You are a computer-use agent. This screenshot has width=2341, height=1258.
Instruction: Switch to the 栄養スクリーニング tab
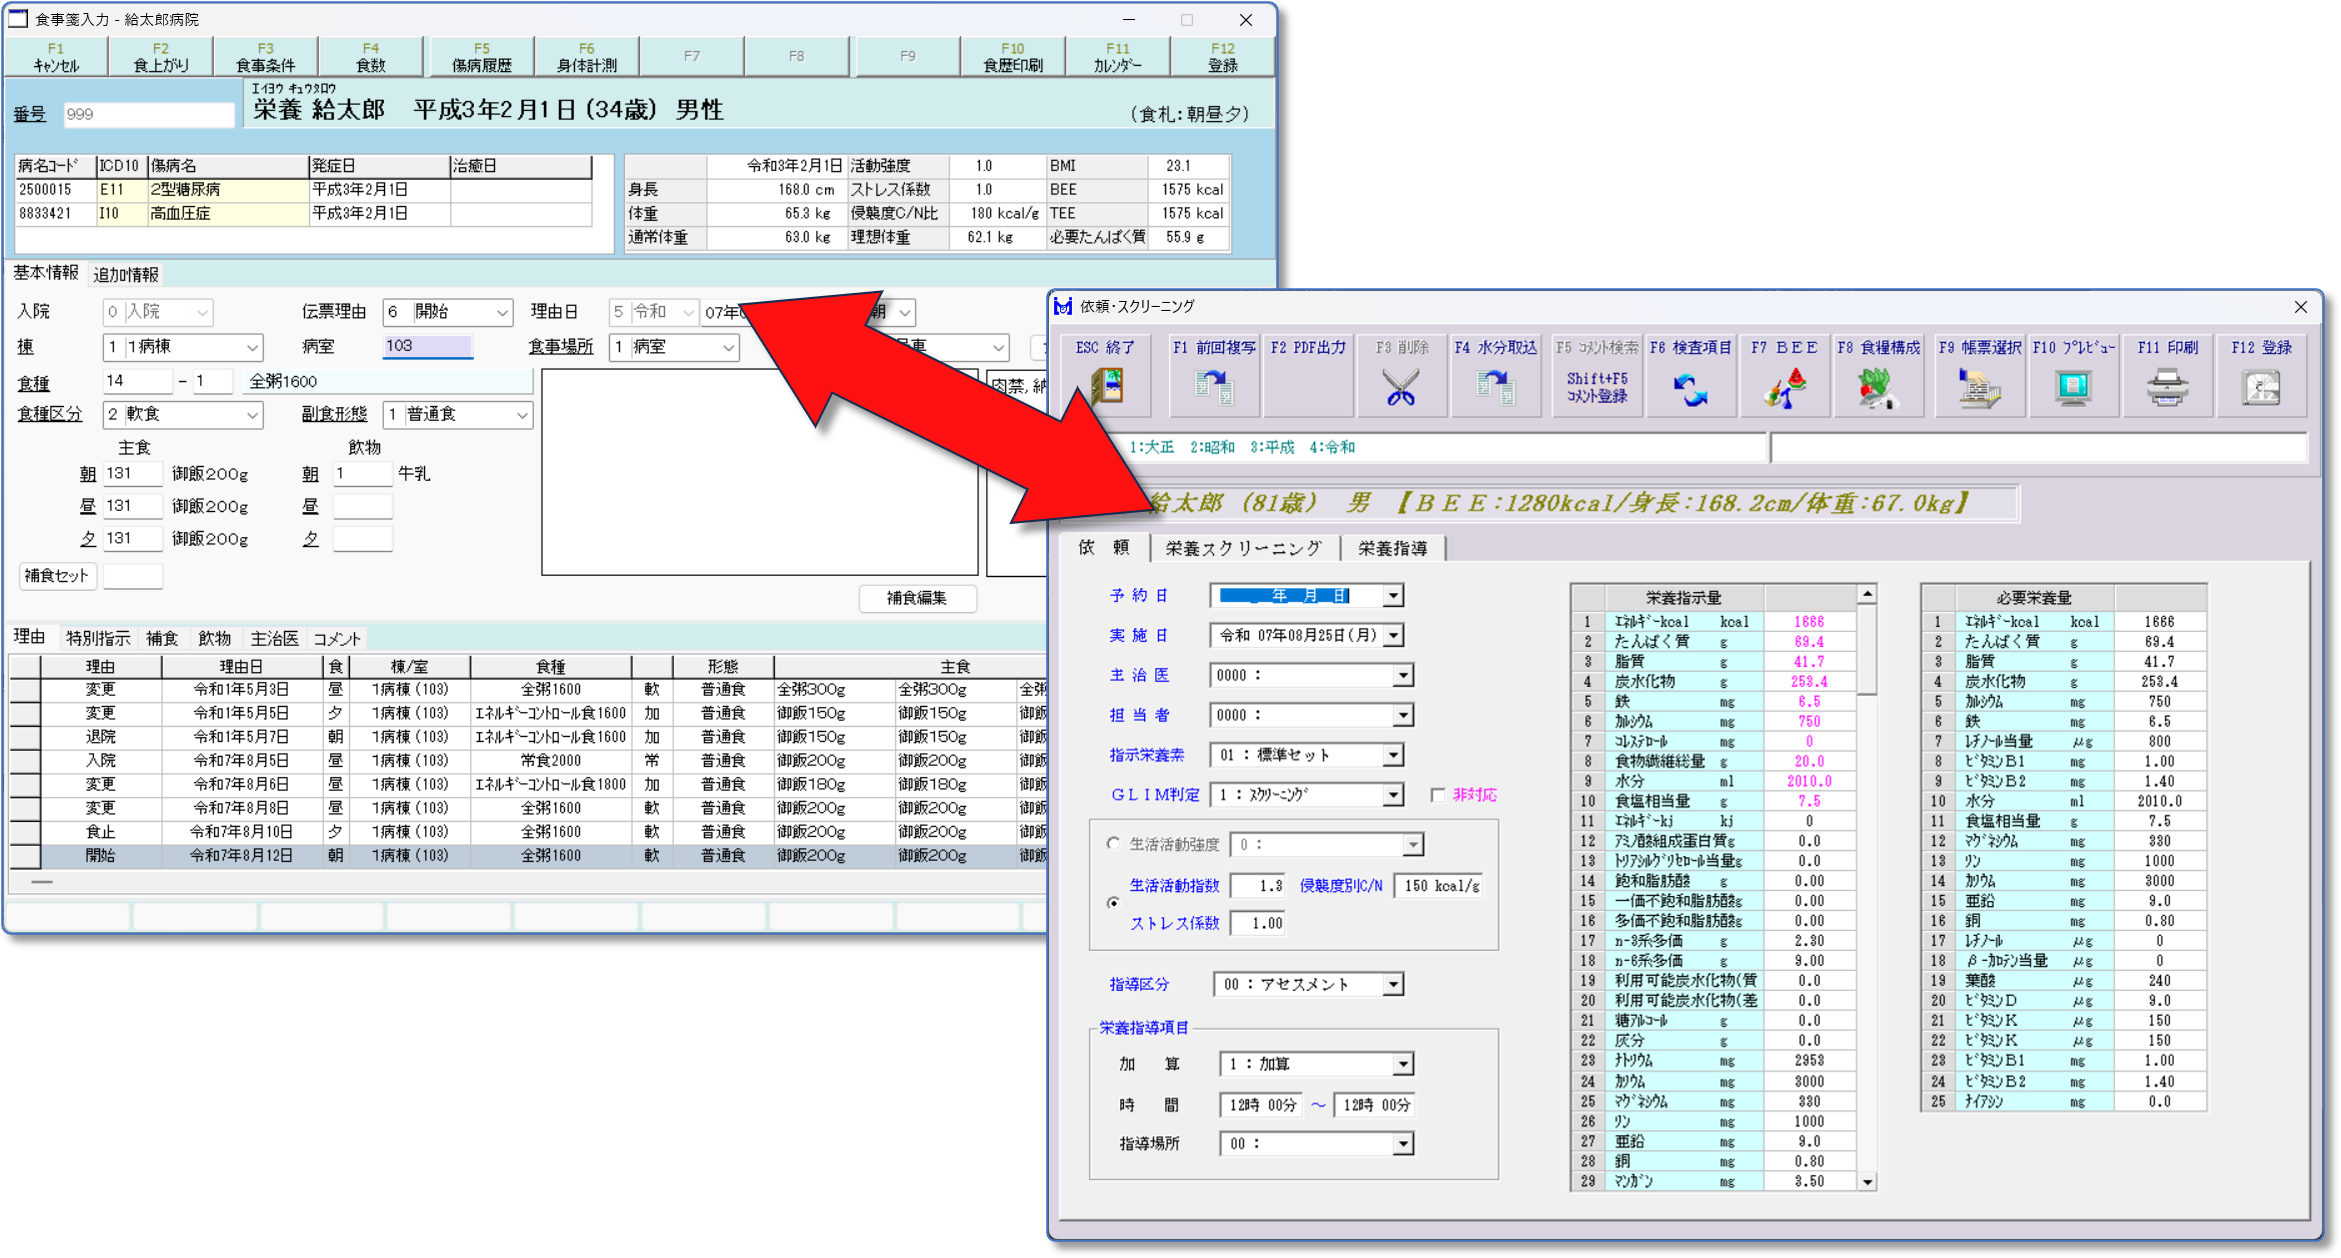(1243, 548)
